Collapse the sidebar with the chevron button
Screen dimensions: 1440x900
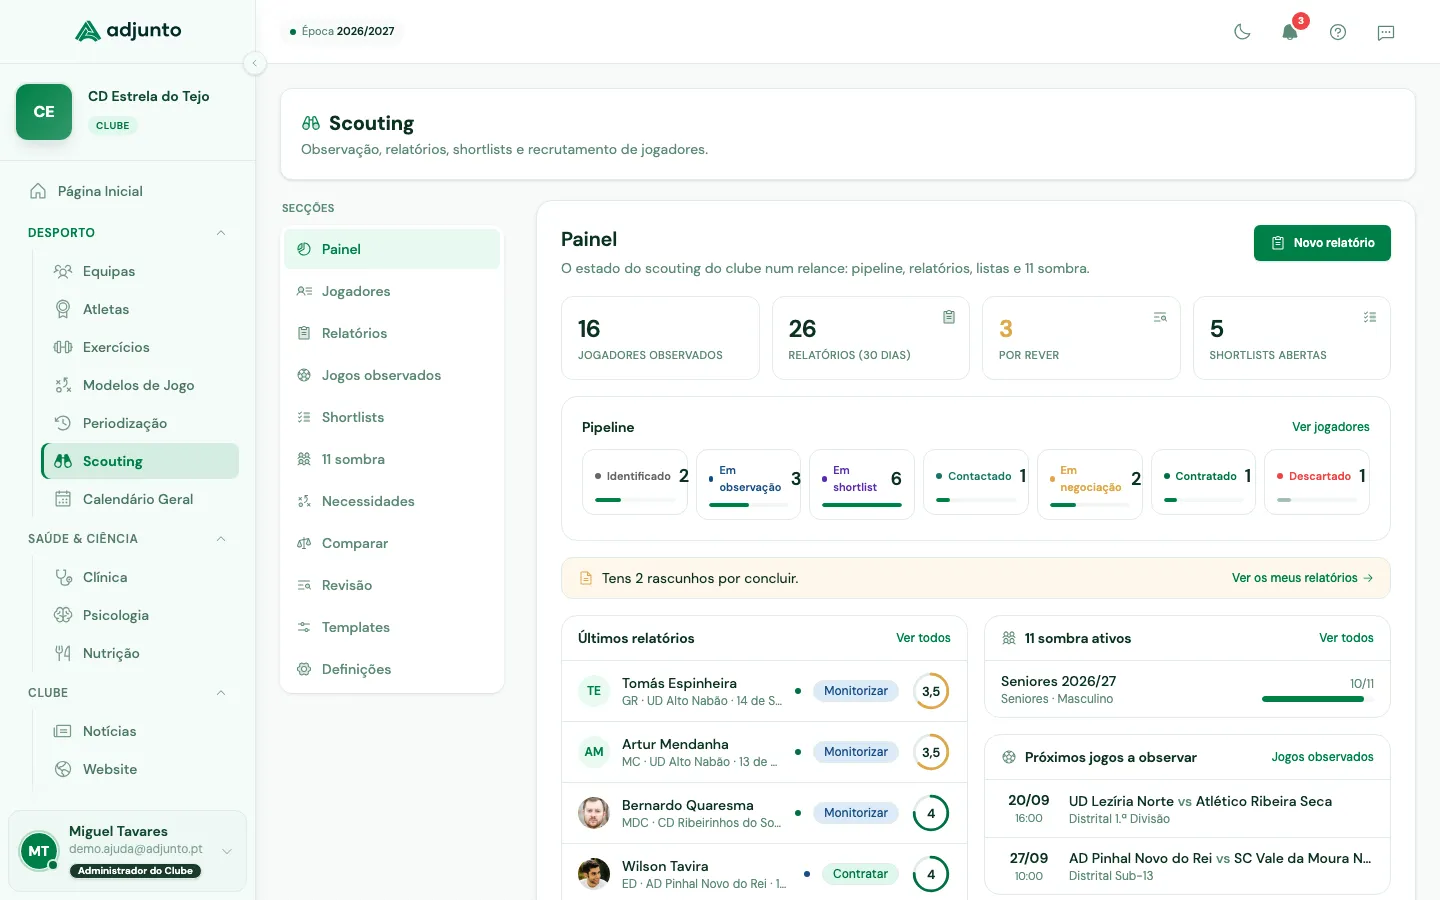tap(255, 63)
